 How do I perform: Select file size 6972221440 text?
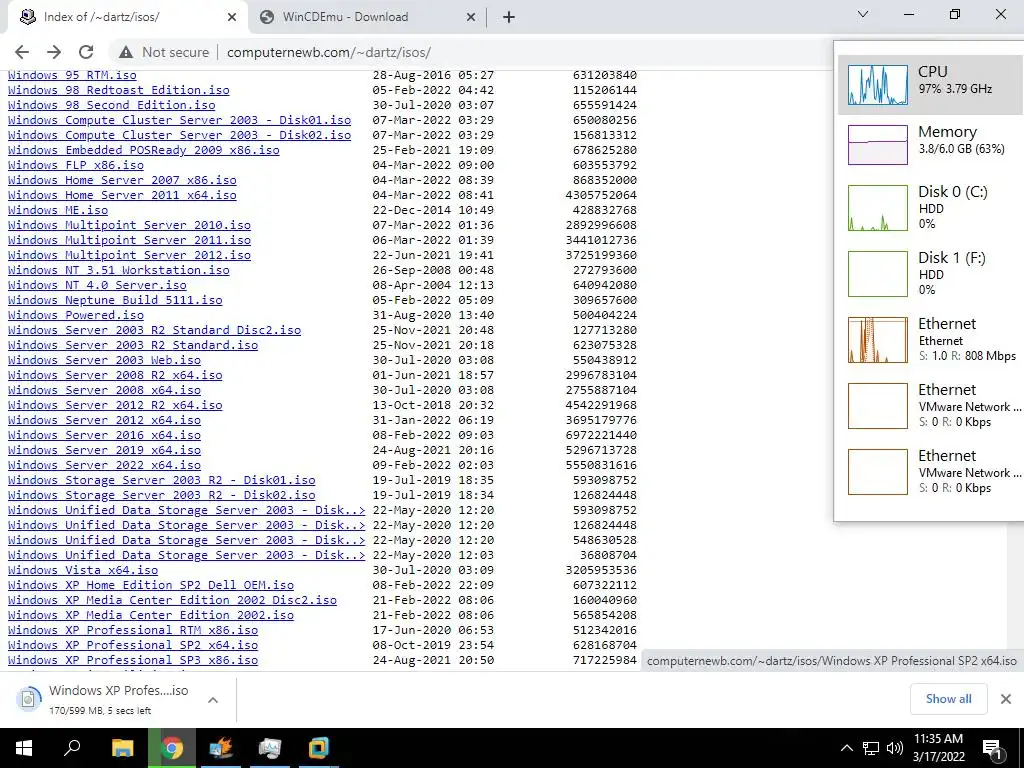[x=601, y=436]
